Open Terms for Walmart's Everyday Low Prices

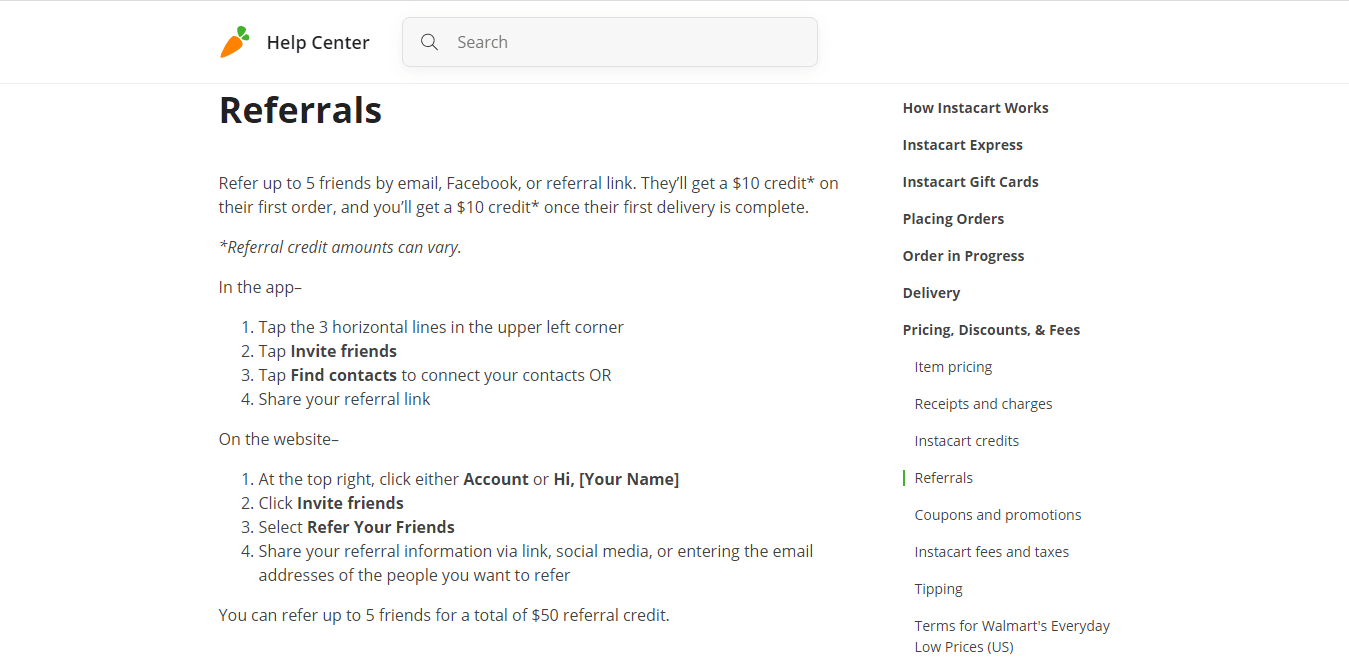point(1012,636)
